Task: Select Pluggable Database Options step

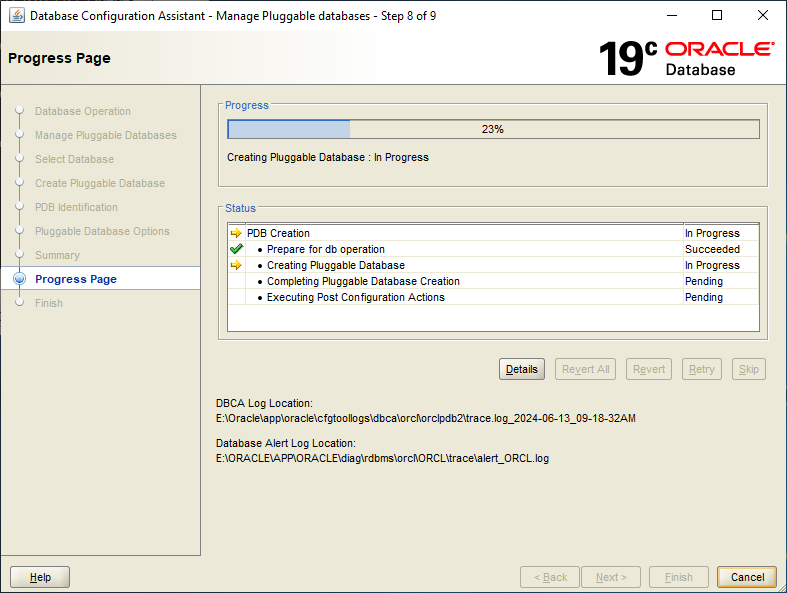Action: pyautogui.click(x=102, y=231)
